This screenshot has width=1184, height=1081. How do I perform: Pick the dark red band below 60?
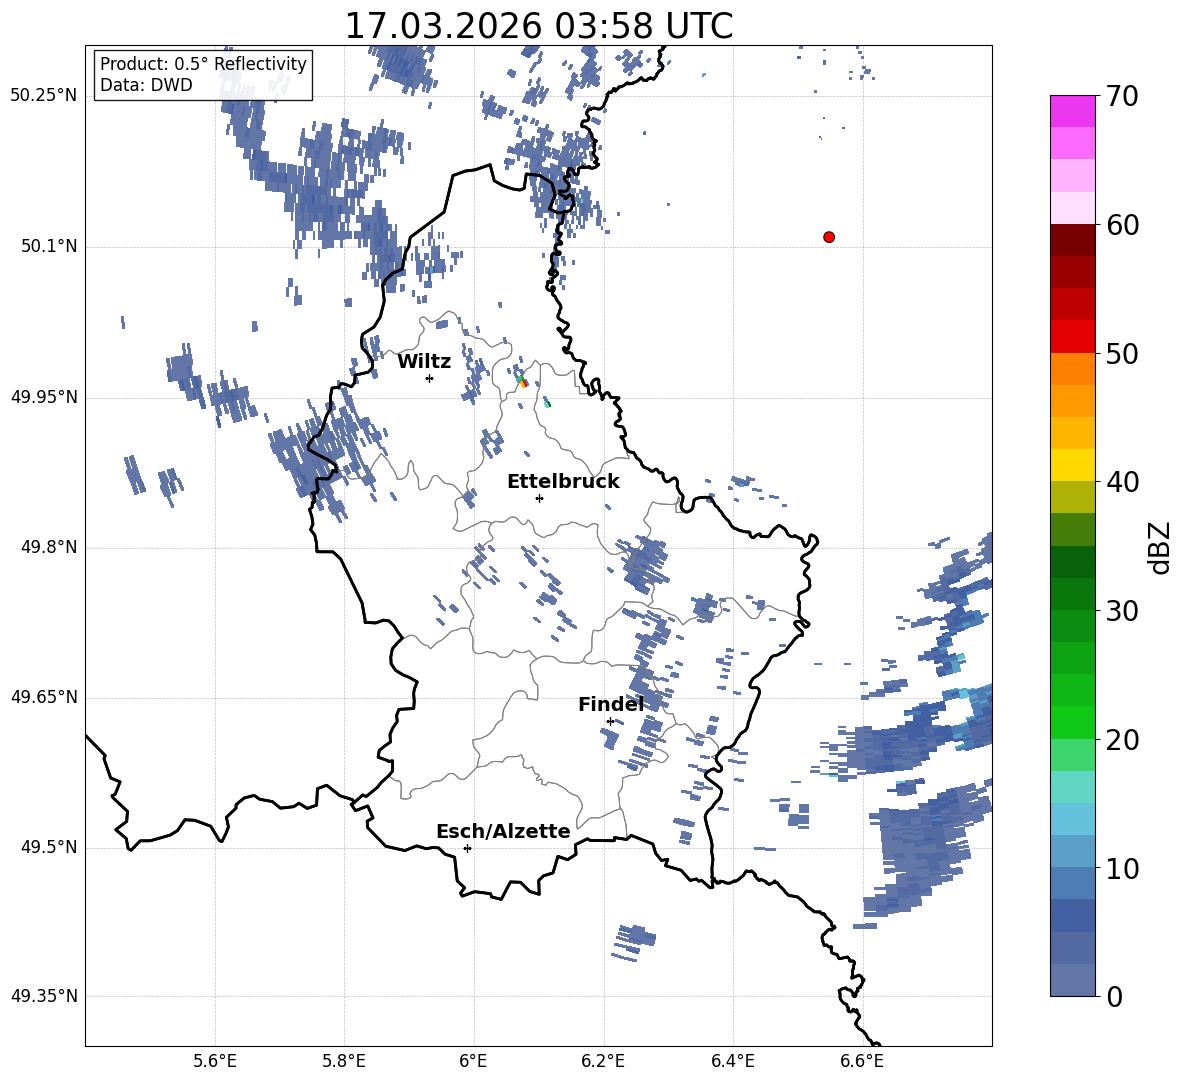click(1073, 241)
